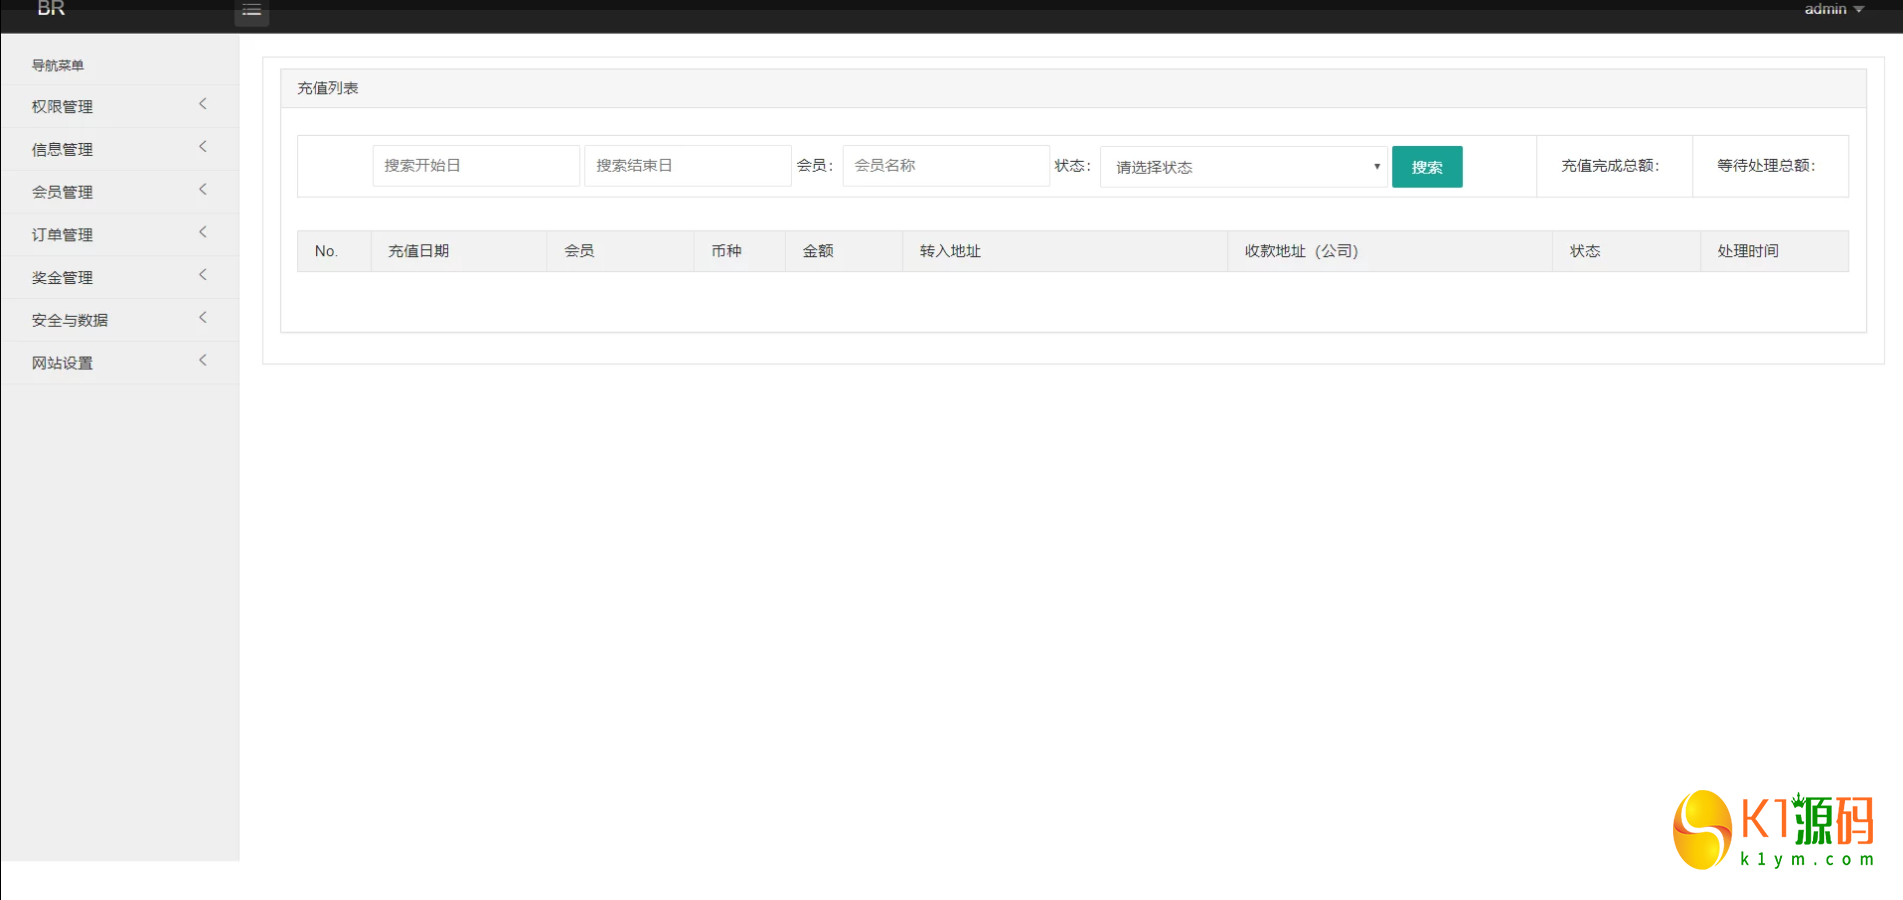Open the 请选择状态 status dropdown
This screenshot has height=900, width=1903.
tap(1244, 167)
